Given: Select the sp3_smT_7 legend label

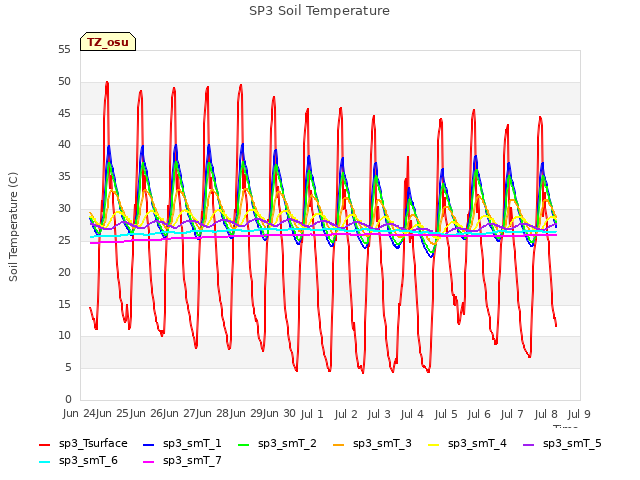Looking at the screenshot, I should [192, 461].
